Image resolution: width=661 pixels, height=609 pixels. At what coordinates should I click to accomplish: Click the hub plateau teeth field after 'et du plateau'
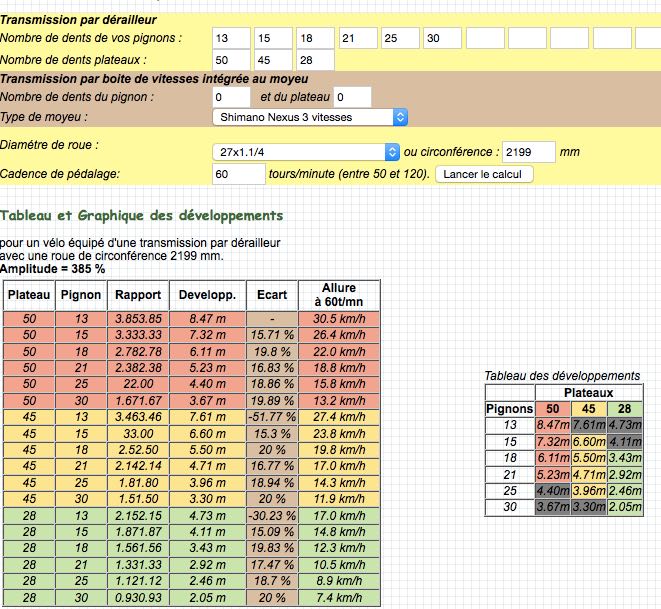tap(352, 97)
